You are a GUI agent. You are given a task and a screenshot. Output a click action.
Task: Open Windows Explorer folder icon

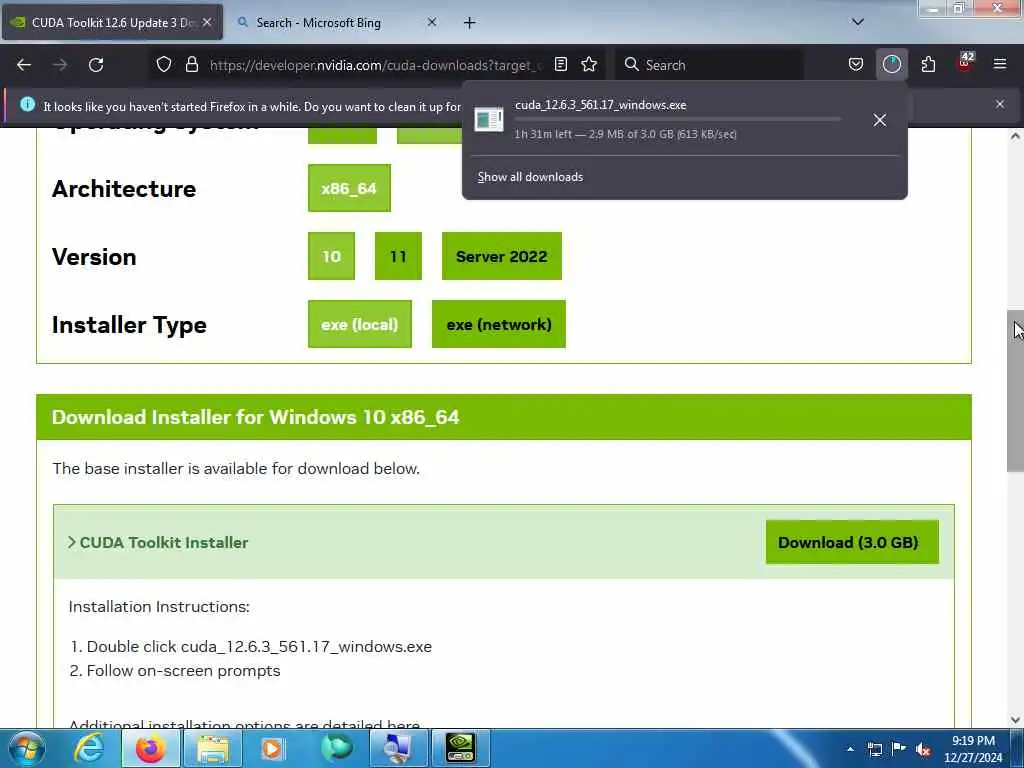point(213,748)
